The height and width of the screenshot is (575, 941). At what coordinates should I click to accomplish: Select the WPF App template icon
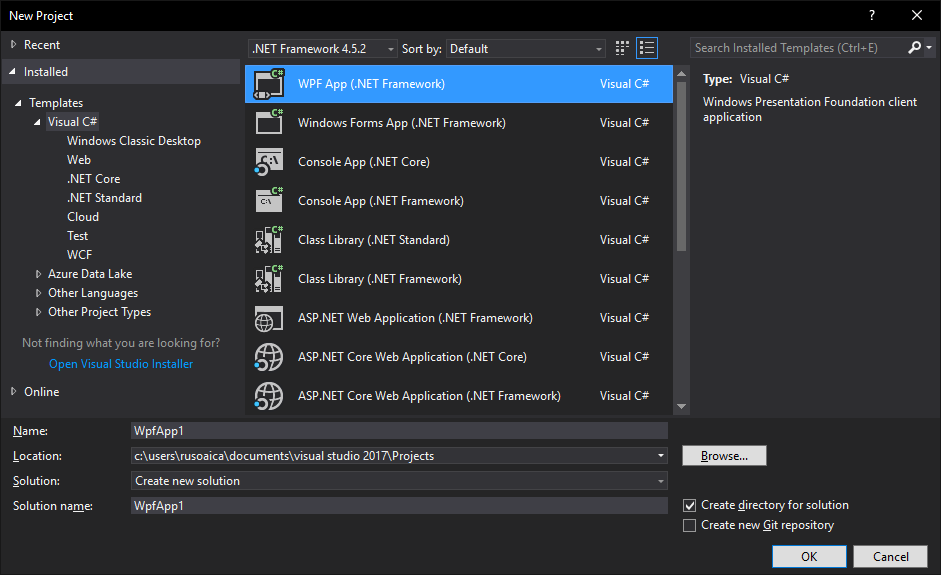pos(269,84)
